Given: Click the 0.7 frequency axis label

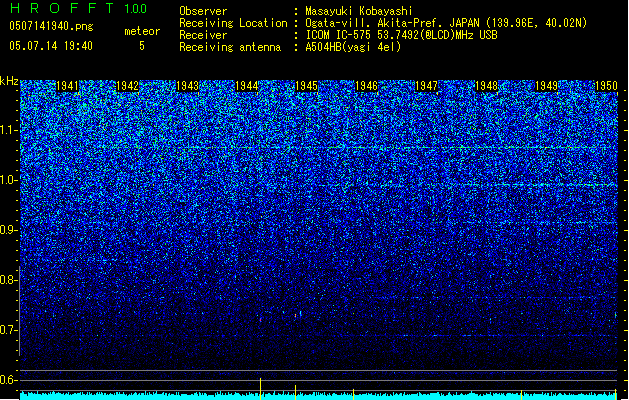Looking at the screenshot, I should pos(9,330).
